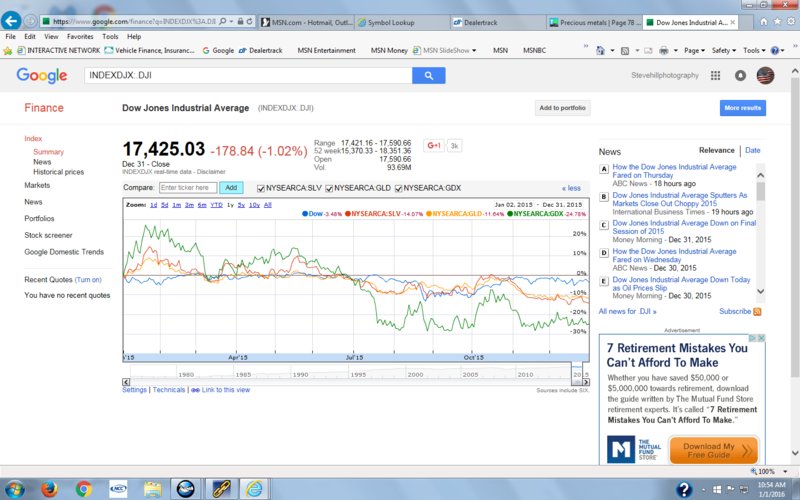Click the More results button
800x500 pixels.
(742, 108)
